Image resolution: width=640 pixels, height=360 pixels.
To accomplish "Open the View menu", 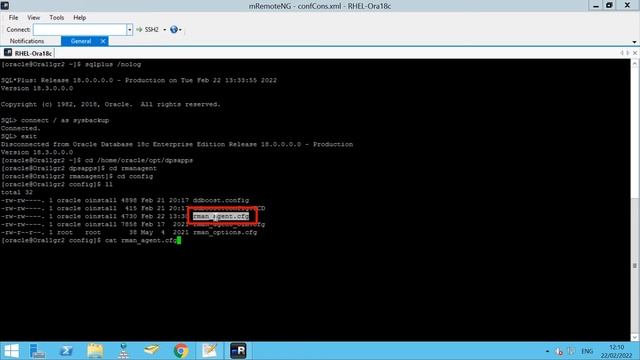I will (x=33, y=18).
